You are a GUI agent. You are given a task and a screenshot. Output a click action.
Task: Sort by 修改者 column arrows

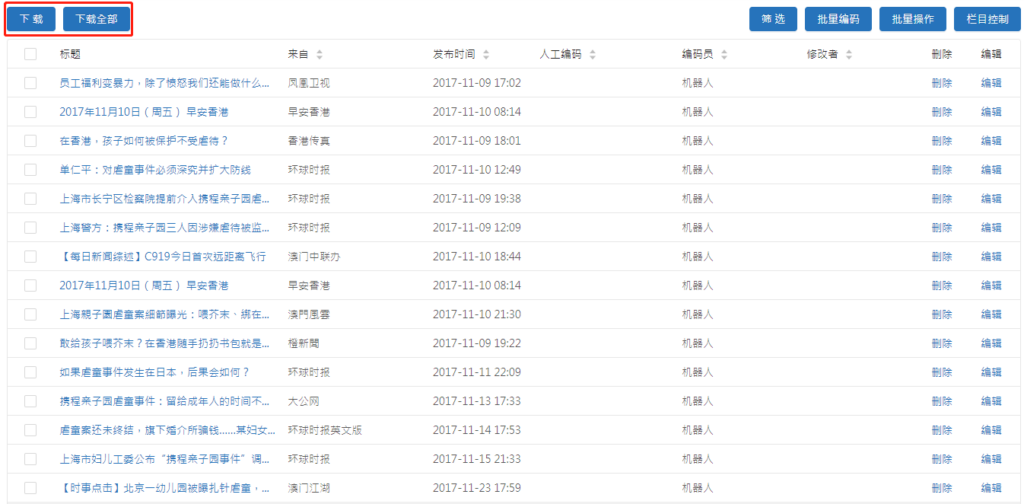click(849, 54)
